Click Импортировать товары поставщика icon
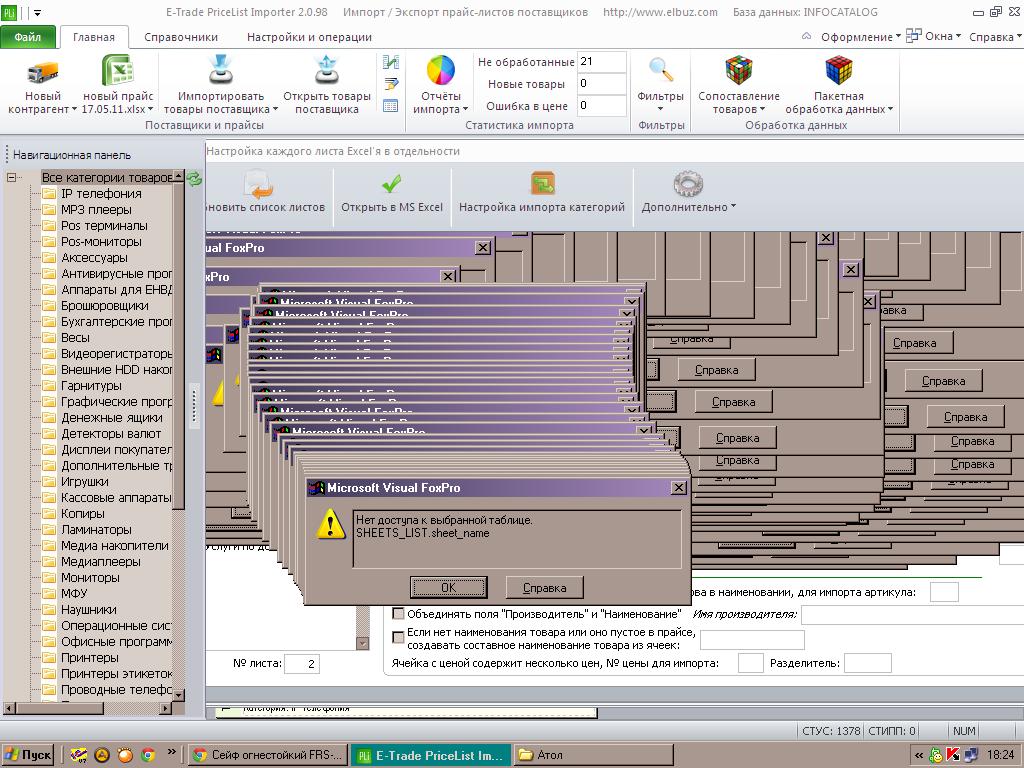Image resolution: width=1024 pixels, height=768 pixels. pyautogui.click(x=221, y=71)
